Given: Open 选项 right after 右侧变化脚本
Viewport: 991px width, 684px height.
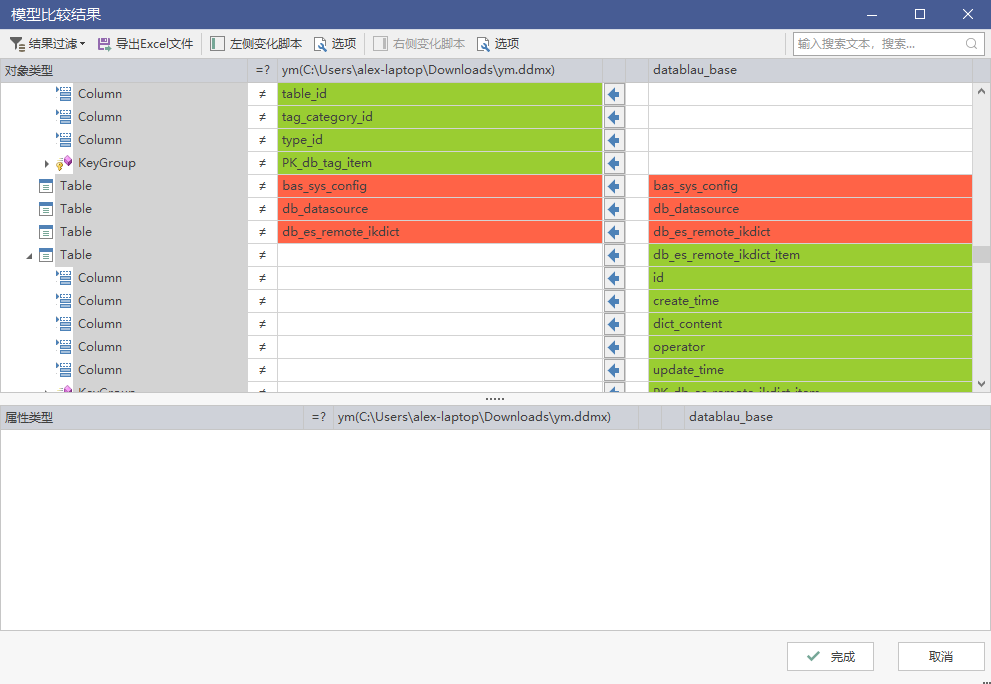Looking at the screenshot, I should [498, 44].
